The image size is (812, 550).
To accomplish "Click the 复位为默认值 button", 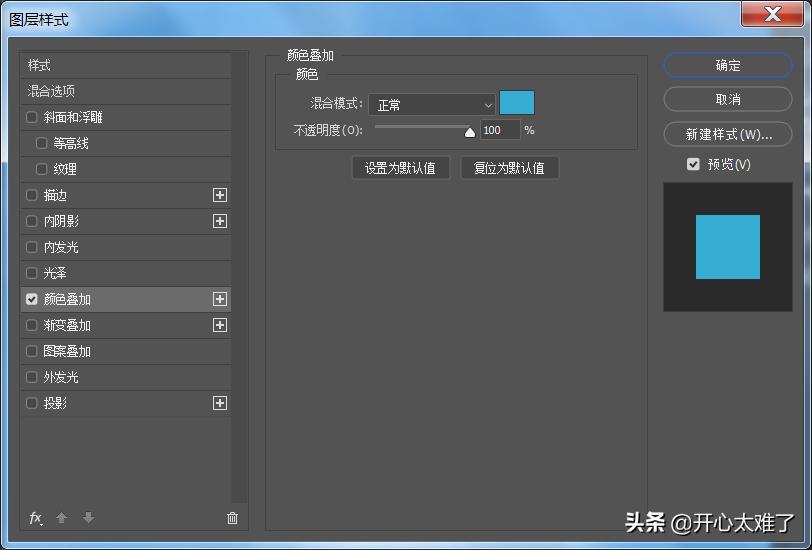I will click(510, 168).
